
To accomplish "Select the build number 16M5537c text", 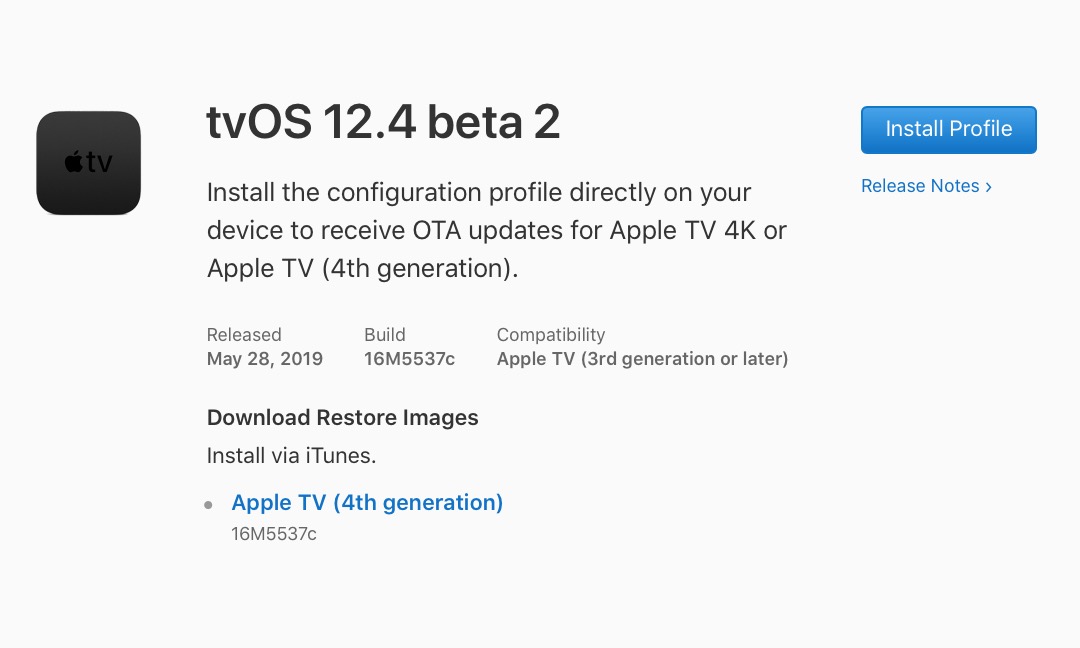I will [x=408, y=358].
